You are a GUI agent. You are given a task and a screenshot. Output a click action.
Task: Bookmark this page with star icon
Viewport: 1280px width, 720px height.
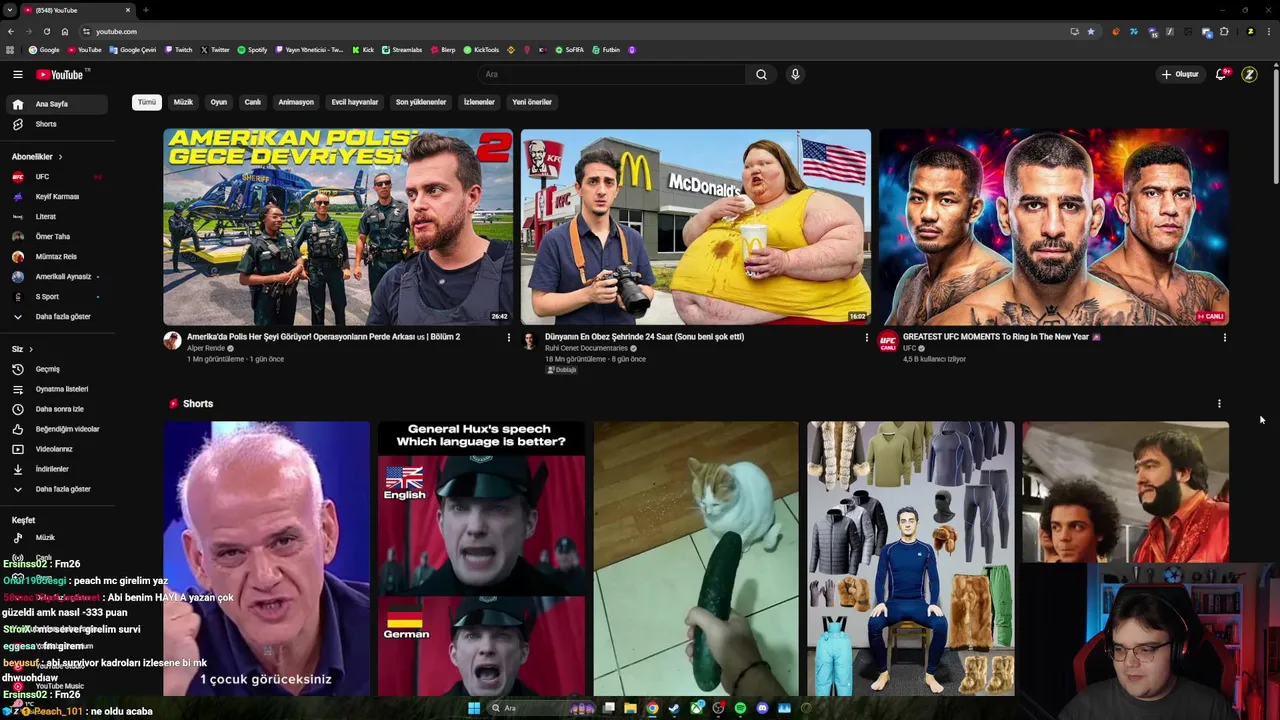(1091, 31)
